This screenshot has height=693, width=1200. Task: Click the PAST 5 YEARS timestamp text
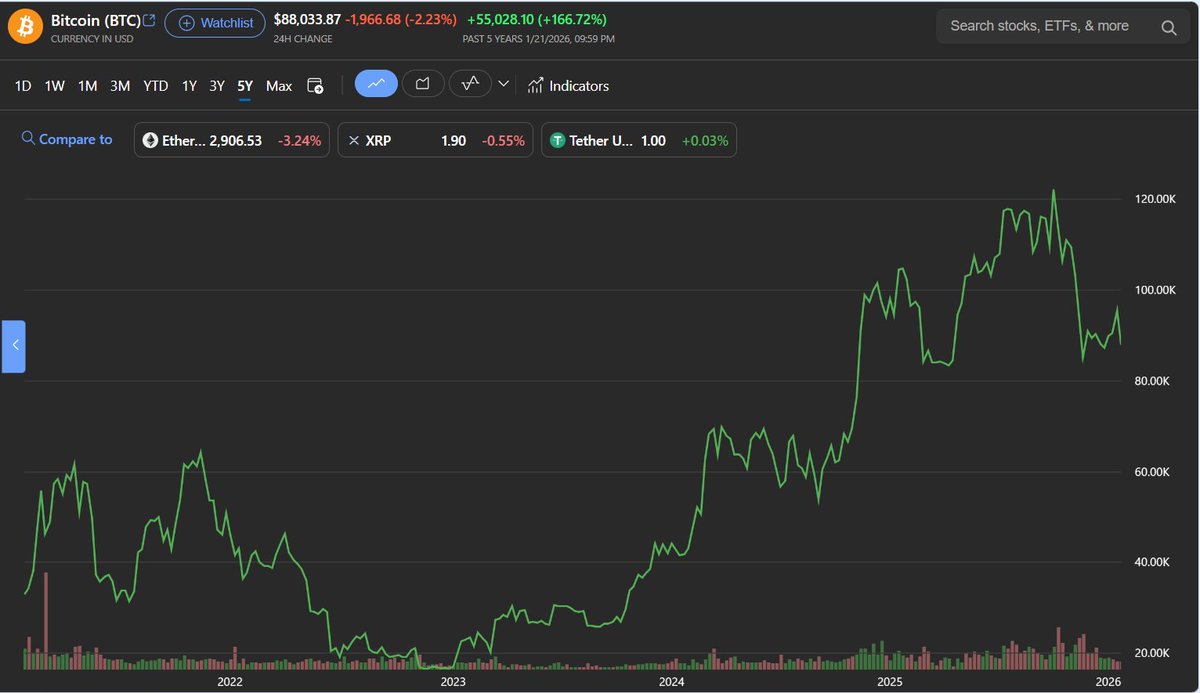pos(538,39)
